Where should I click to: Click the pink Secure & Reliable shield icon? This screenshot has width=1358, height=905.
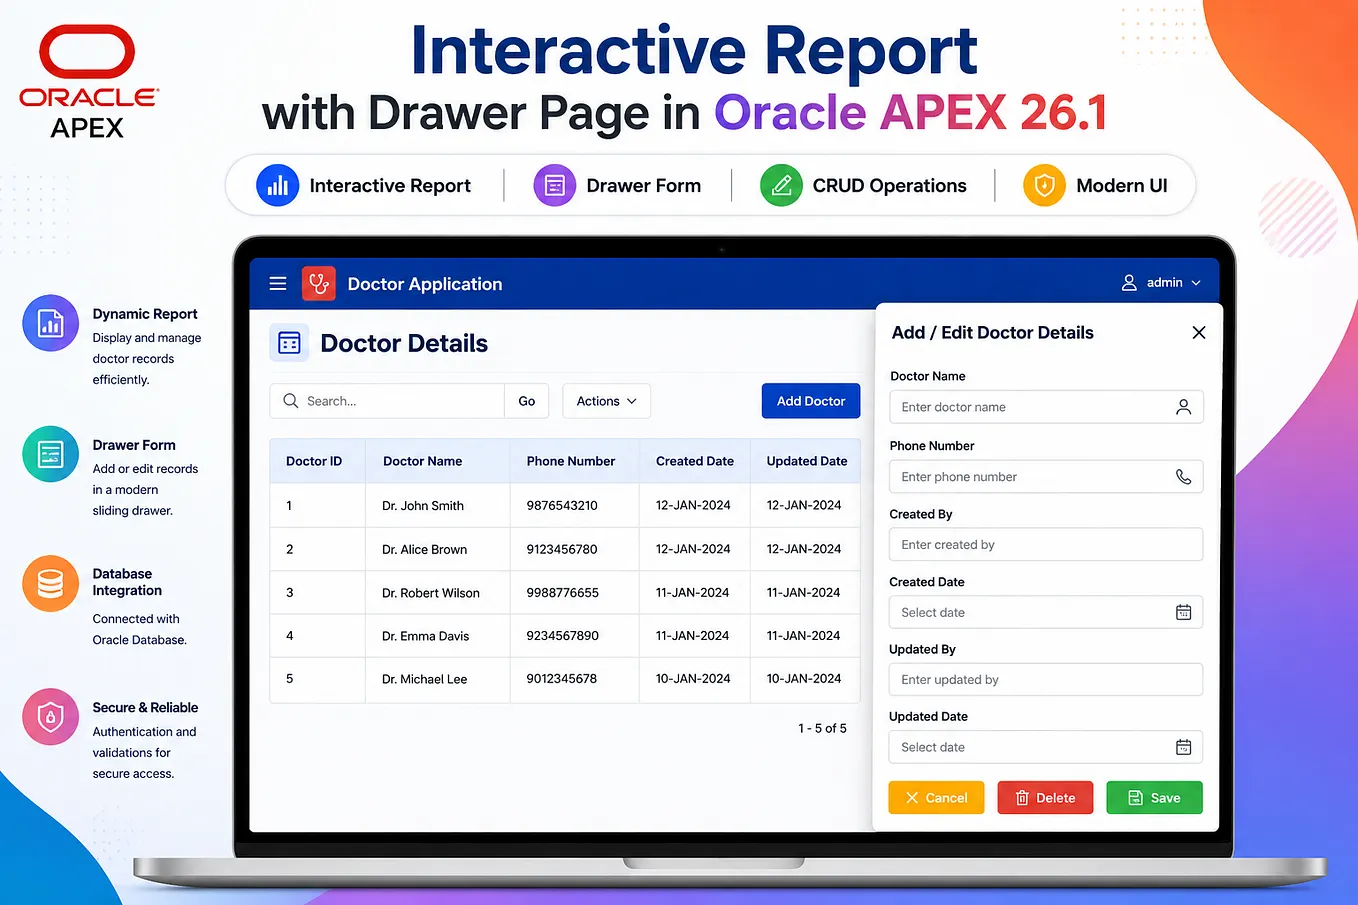click(x=50, y=716)
